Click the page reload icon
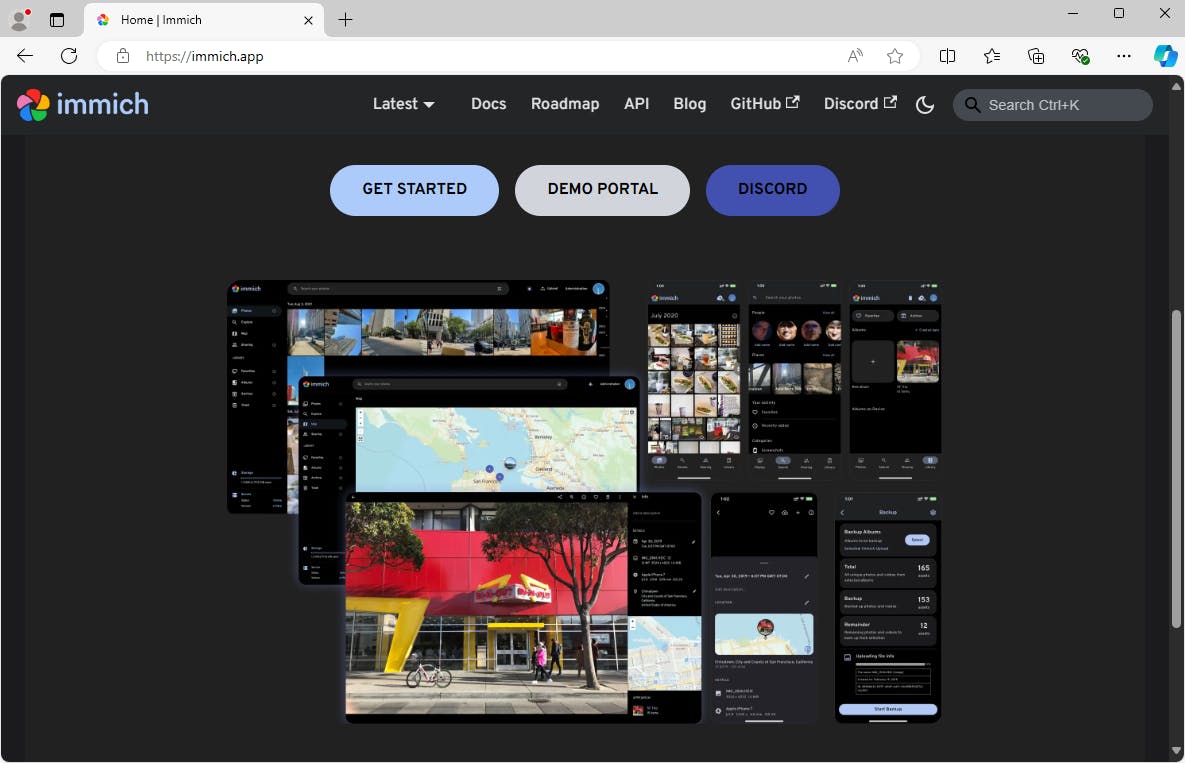Screen dimensions: 1185x763 coord(68,56)
